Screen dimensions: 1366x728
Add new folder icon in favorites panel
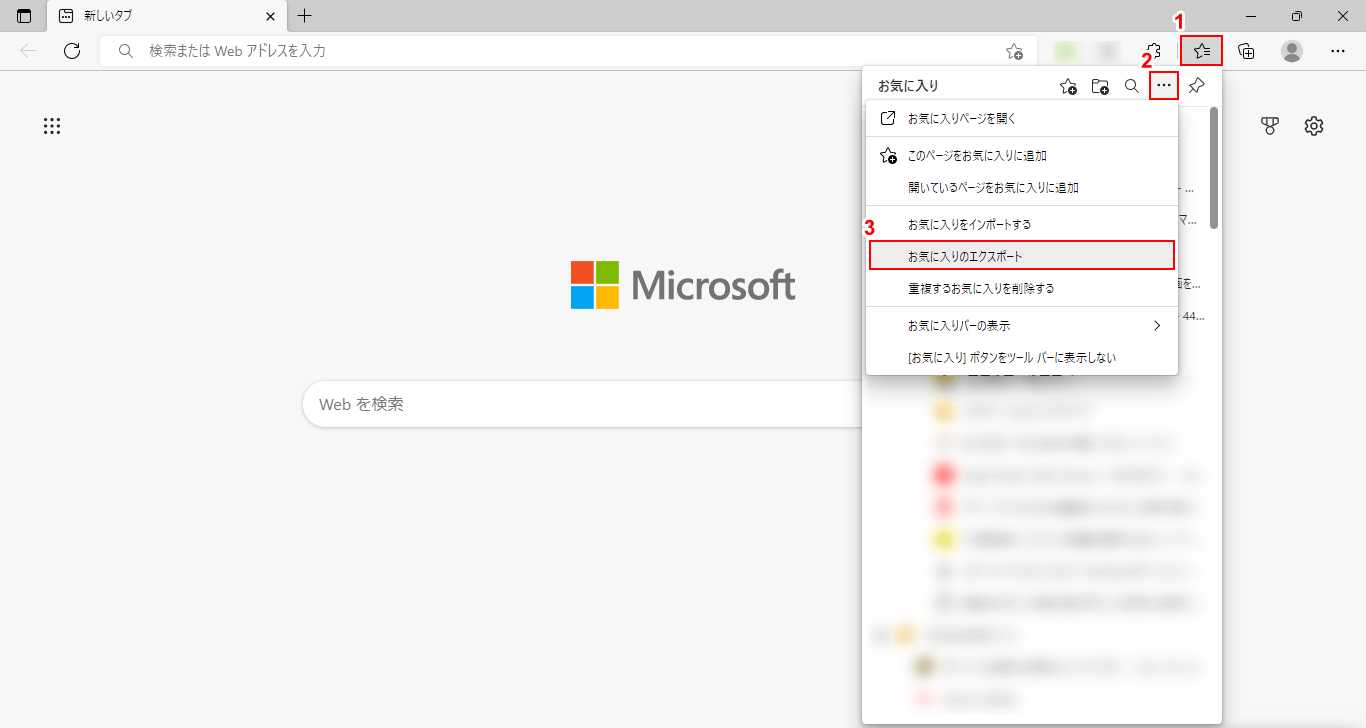pos(1100,86)
